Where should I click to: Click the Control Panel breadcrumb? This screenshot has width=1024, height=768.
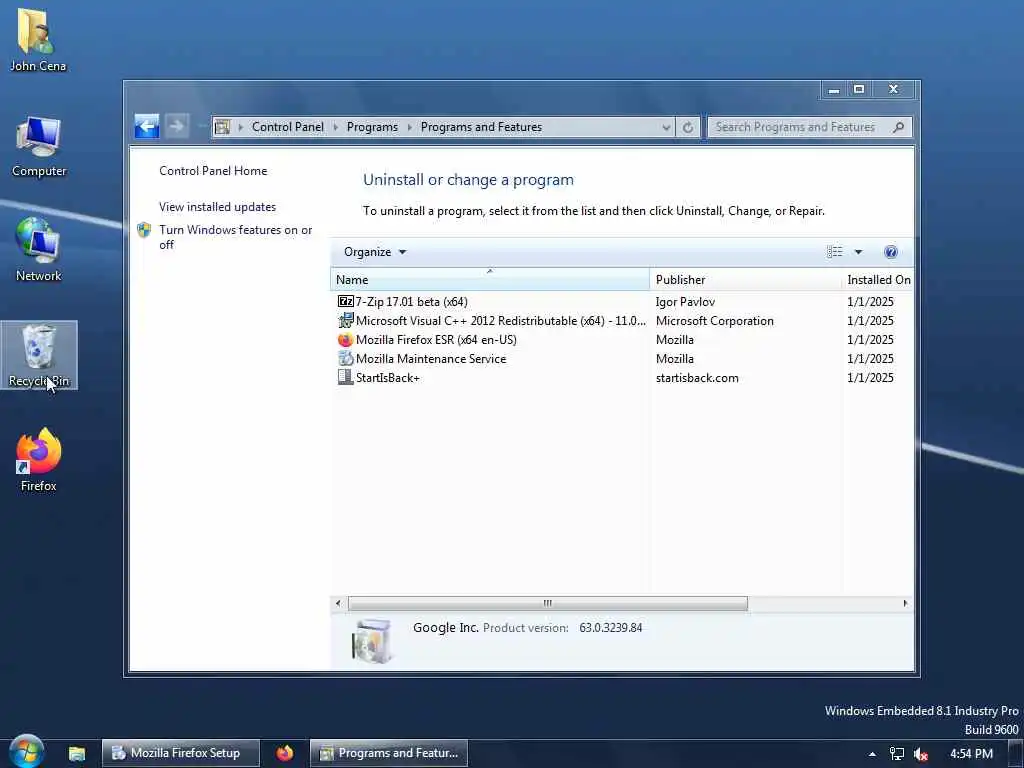pyautogui.click(x=288, y=127)
